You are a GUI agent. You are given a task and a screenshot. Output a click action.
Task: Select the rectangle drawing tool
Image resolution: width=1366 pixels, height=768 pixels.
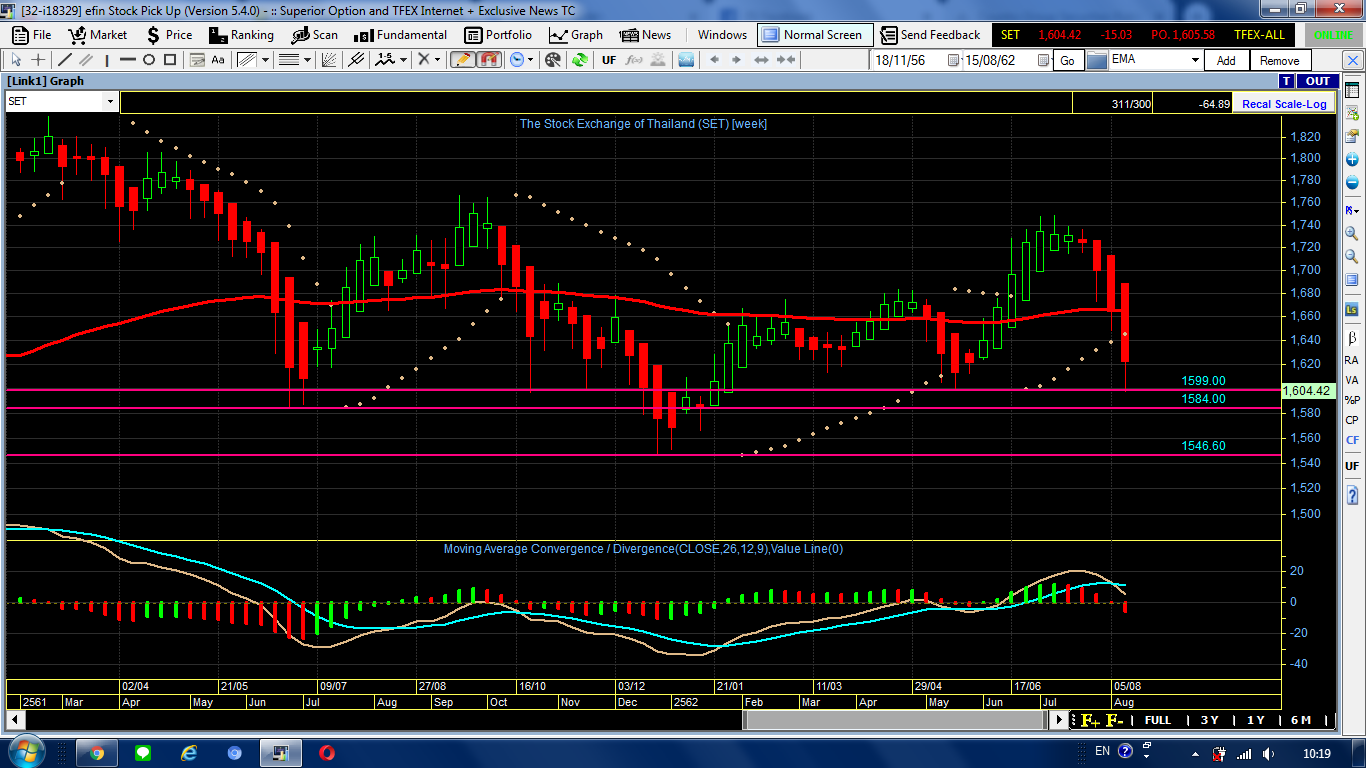pyautogui.click(x=169, y=60)
